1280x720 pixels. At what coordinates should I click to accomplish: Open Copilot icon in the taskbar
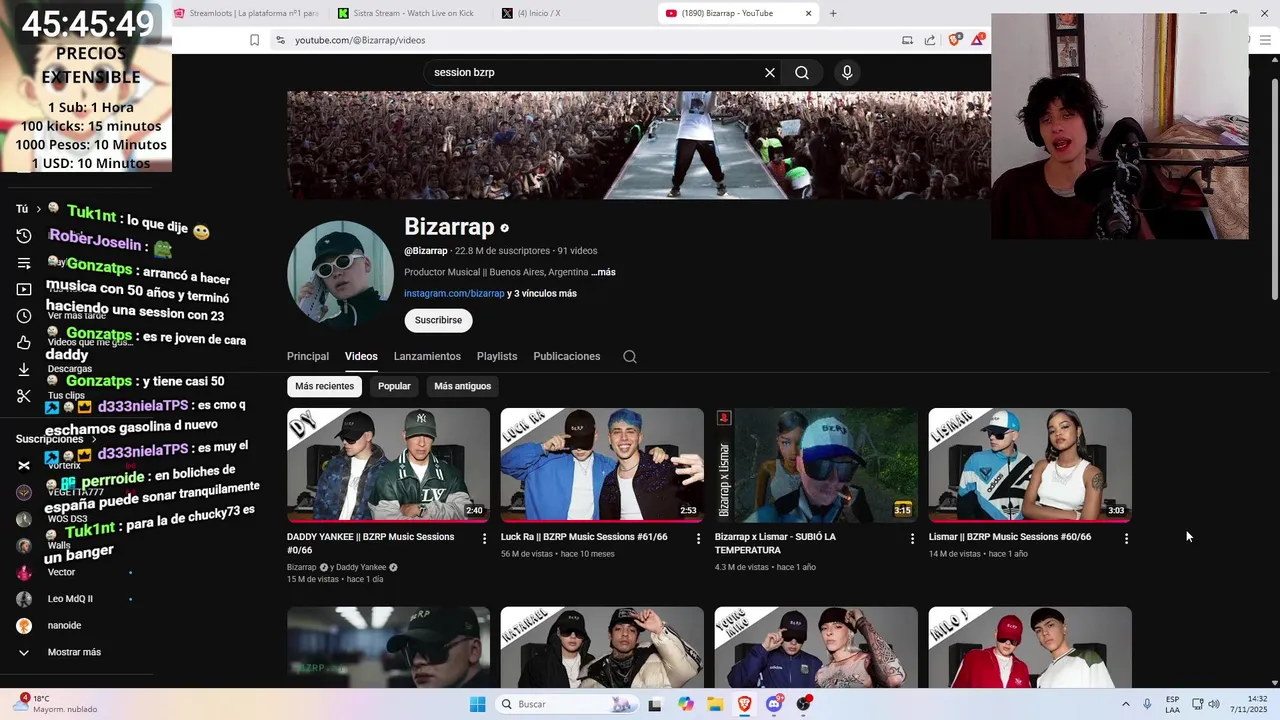coord(686,704)
